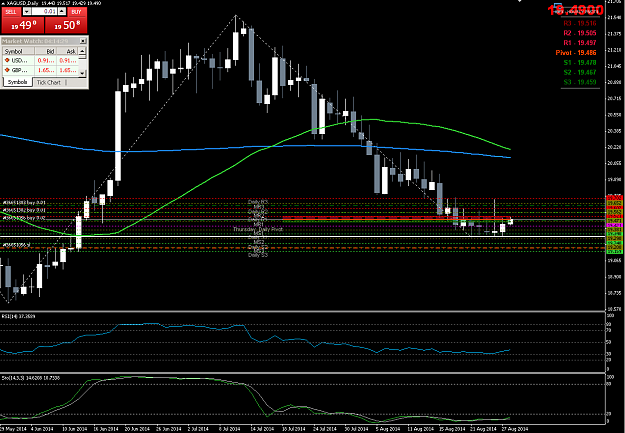
Task: Click the first buy 0.01 order label
Action: [24, 203]
